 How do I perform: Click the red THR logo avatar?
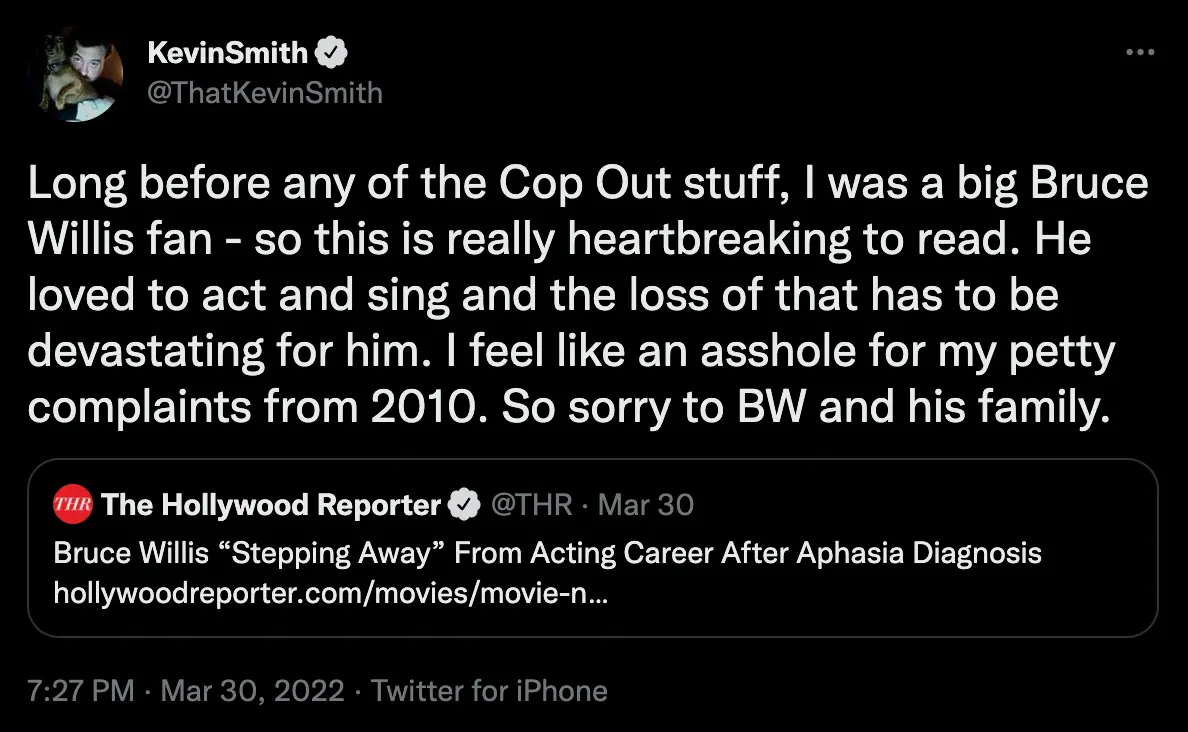pyautogui.click(x=72, y=505)
